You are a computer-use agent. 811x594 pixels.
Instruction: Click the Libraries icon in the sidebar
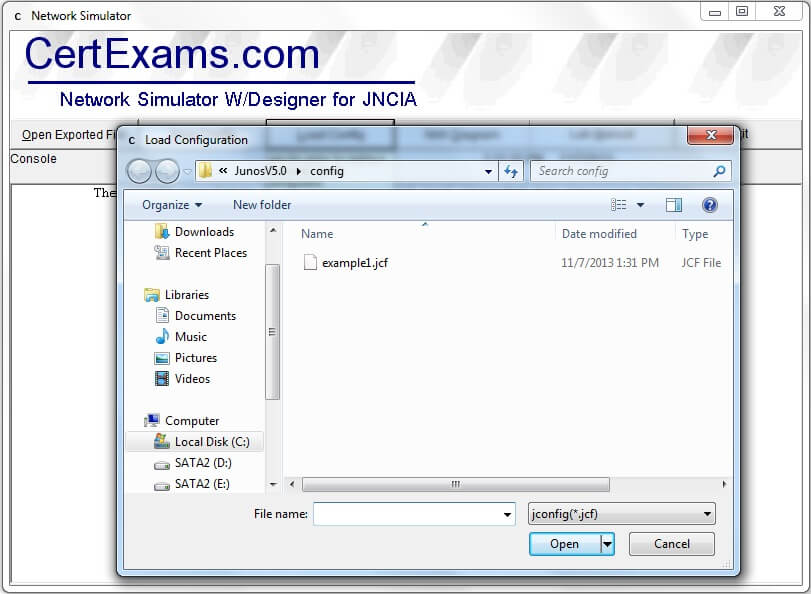tap(152, 295)
